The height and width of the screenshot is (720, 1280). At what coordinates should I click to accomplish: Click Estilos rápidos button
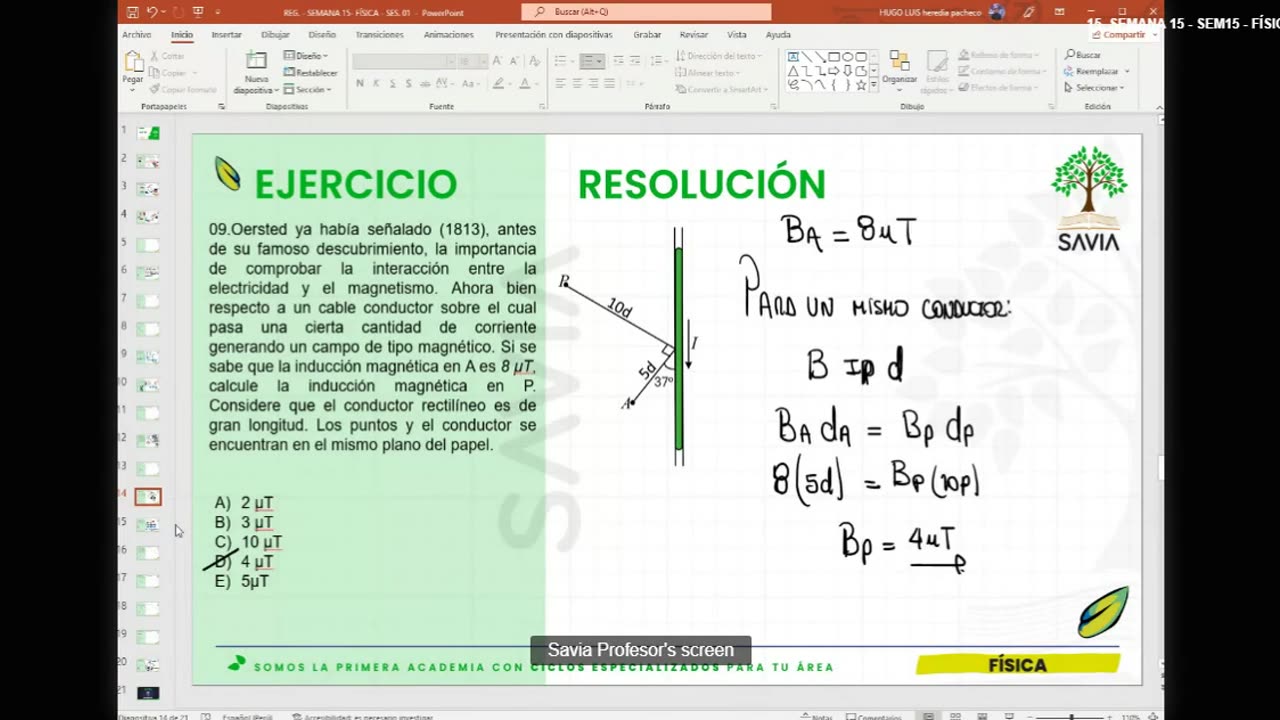pos(938,71)
